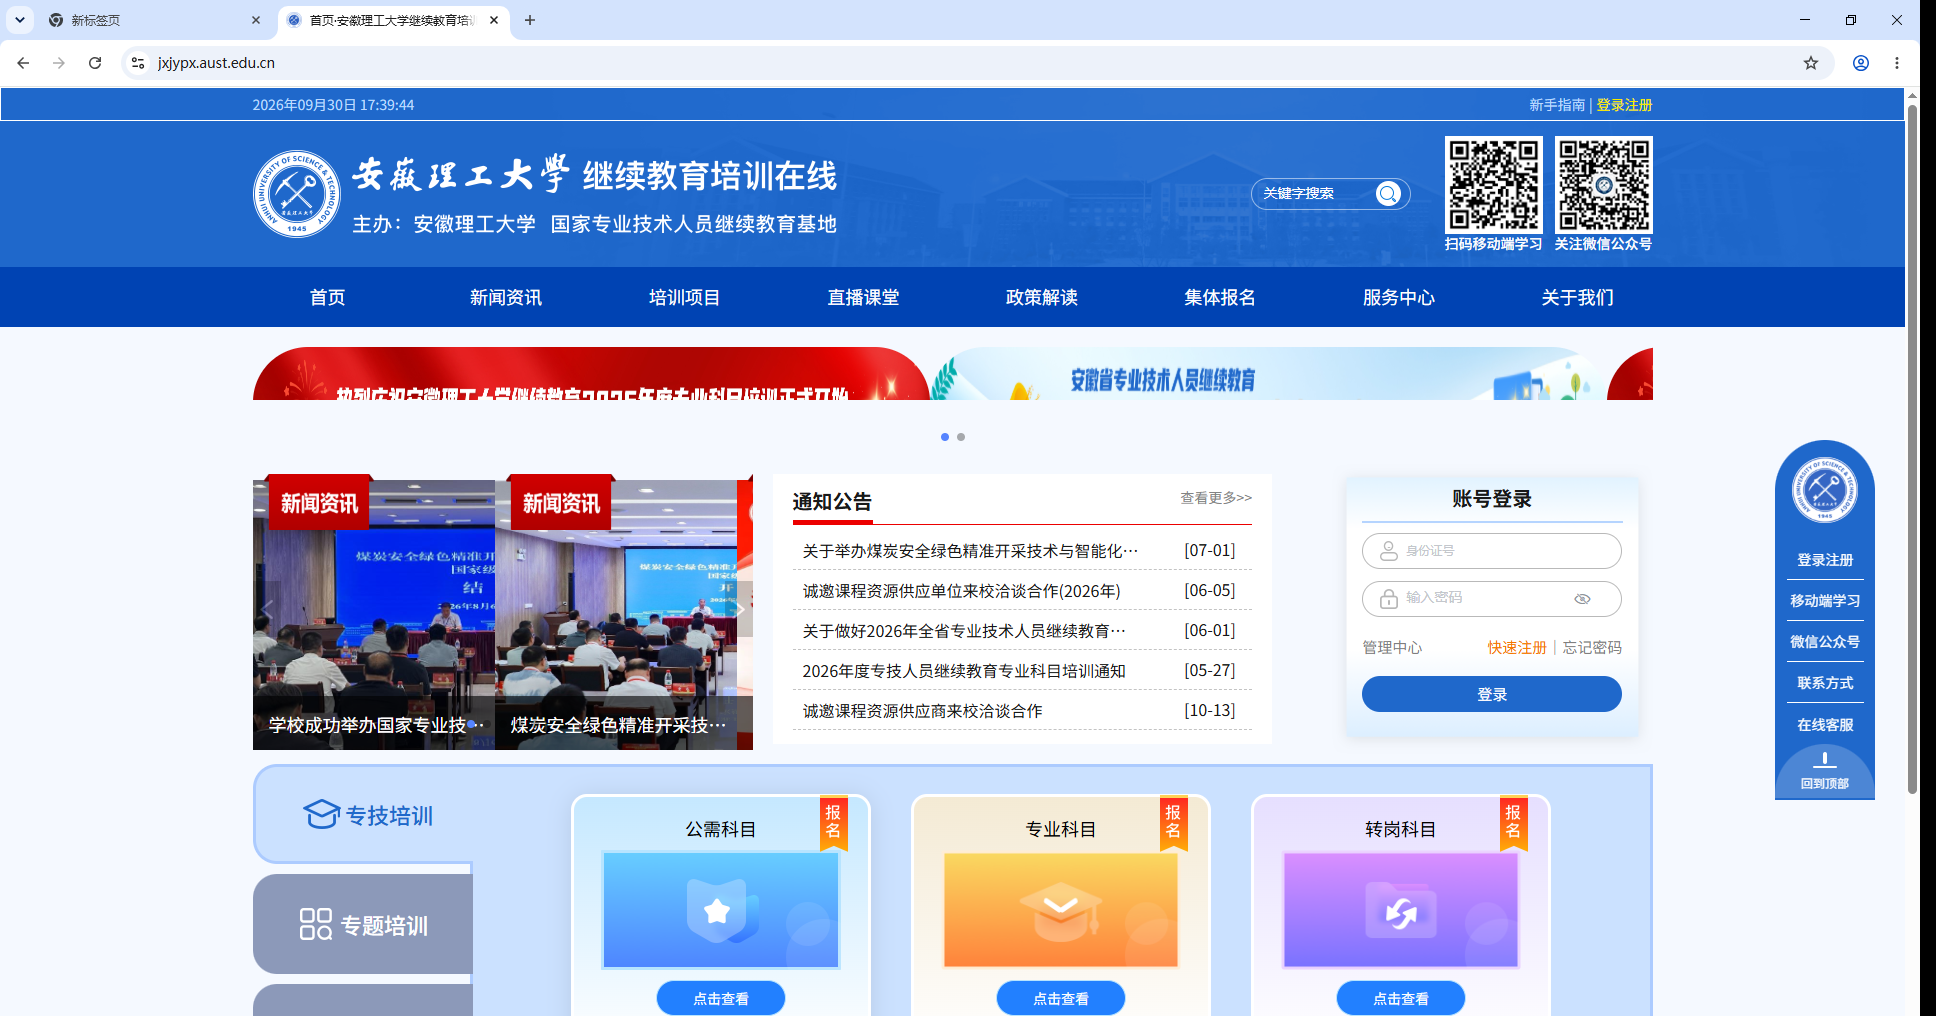
Task: Click 报名 ribbon on 公需科目 card
Action: click(x=833, y=822)
